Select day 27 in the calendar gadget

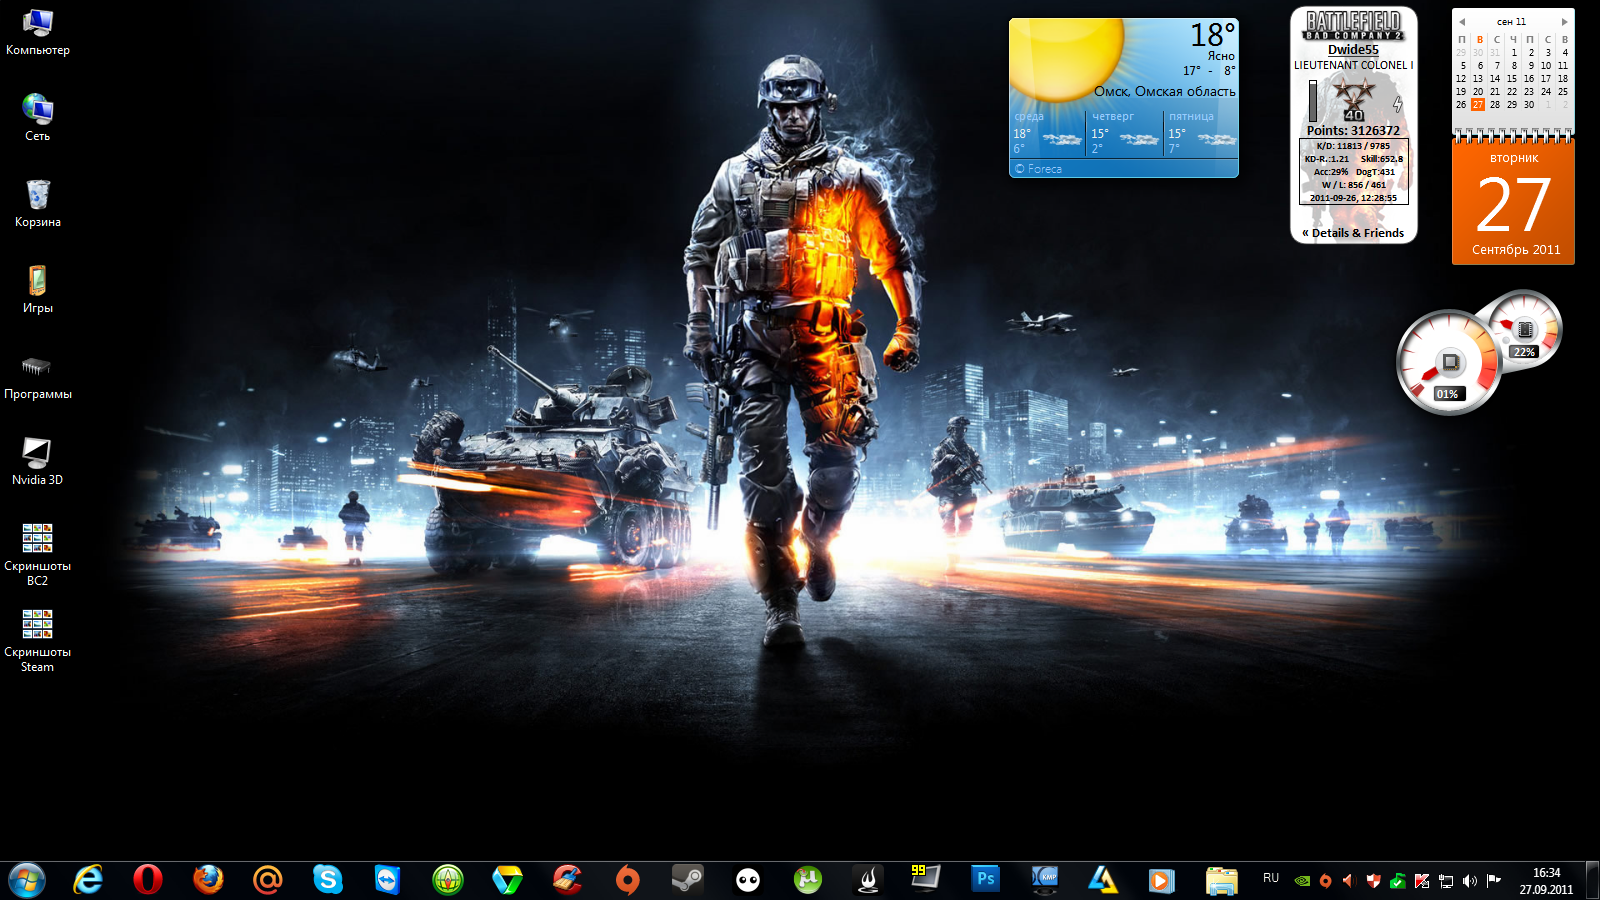tap(1478, 105)
